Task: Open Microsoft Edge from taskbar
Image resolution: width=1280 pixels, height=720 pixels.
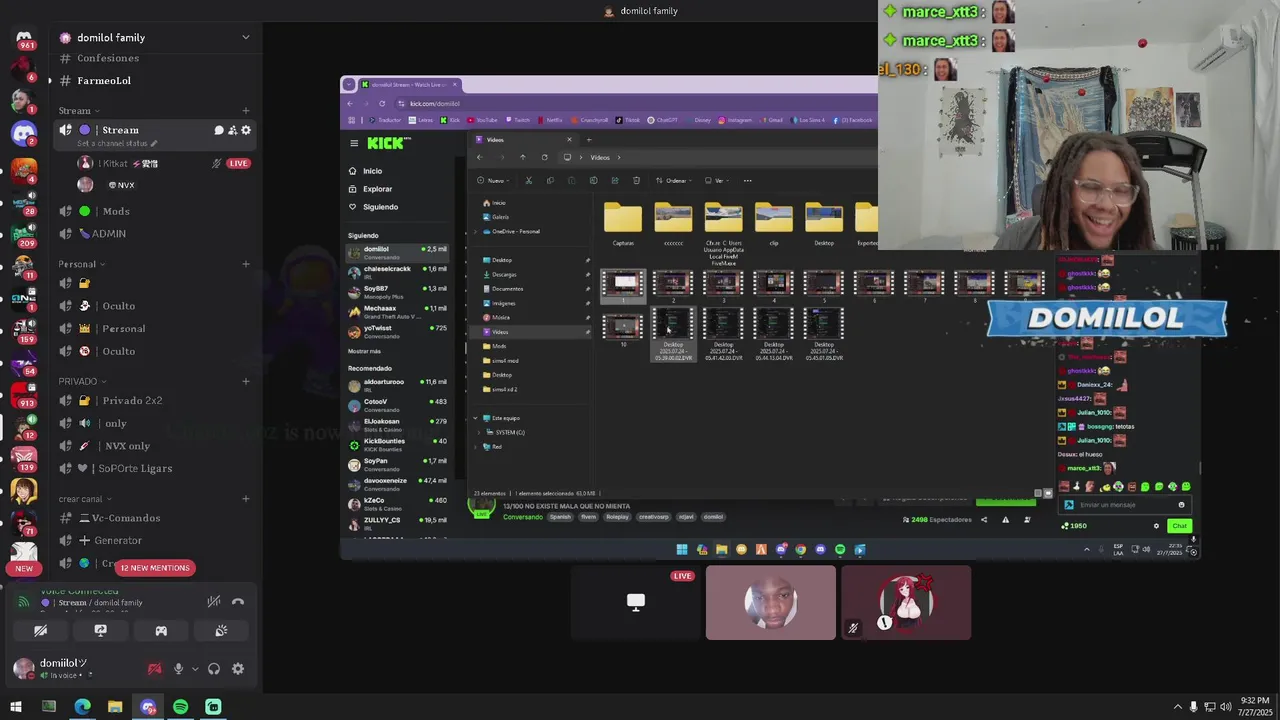Action: (x=82, y=707)
